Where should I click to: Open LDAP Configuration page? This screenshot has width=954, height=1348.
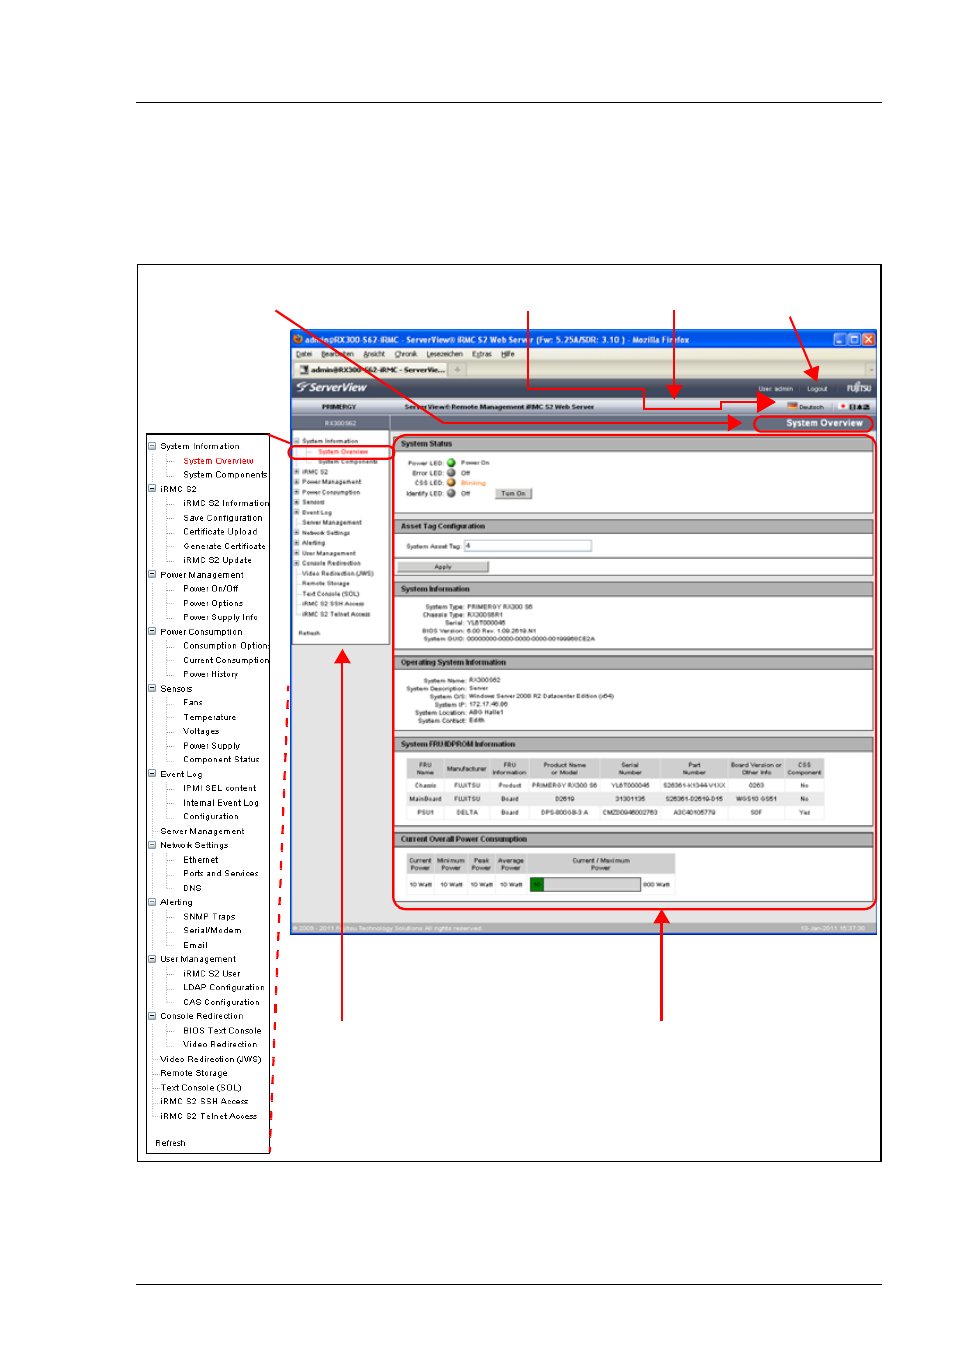pos(224,988)
